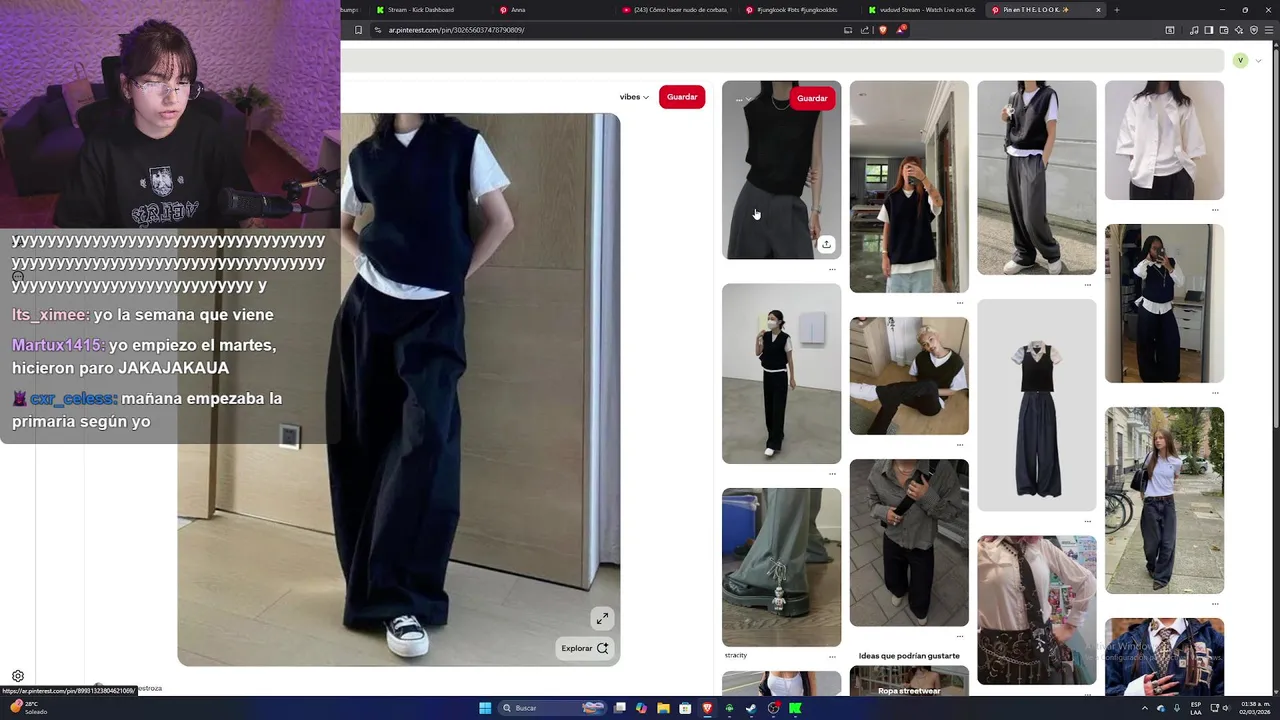Open the masked person black vest pin
This screenshot has height=720, width=1280.
click(781, 374)
